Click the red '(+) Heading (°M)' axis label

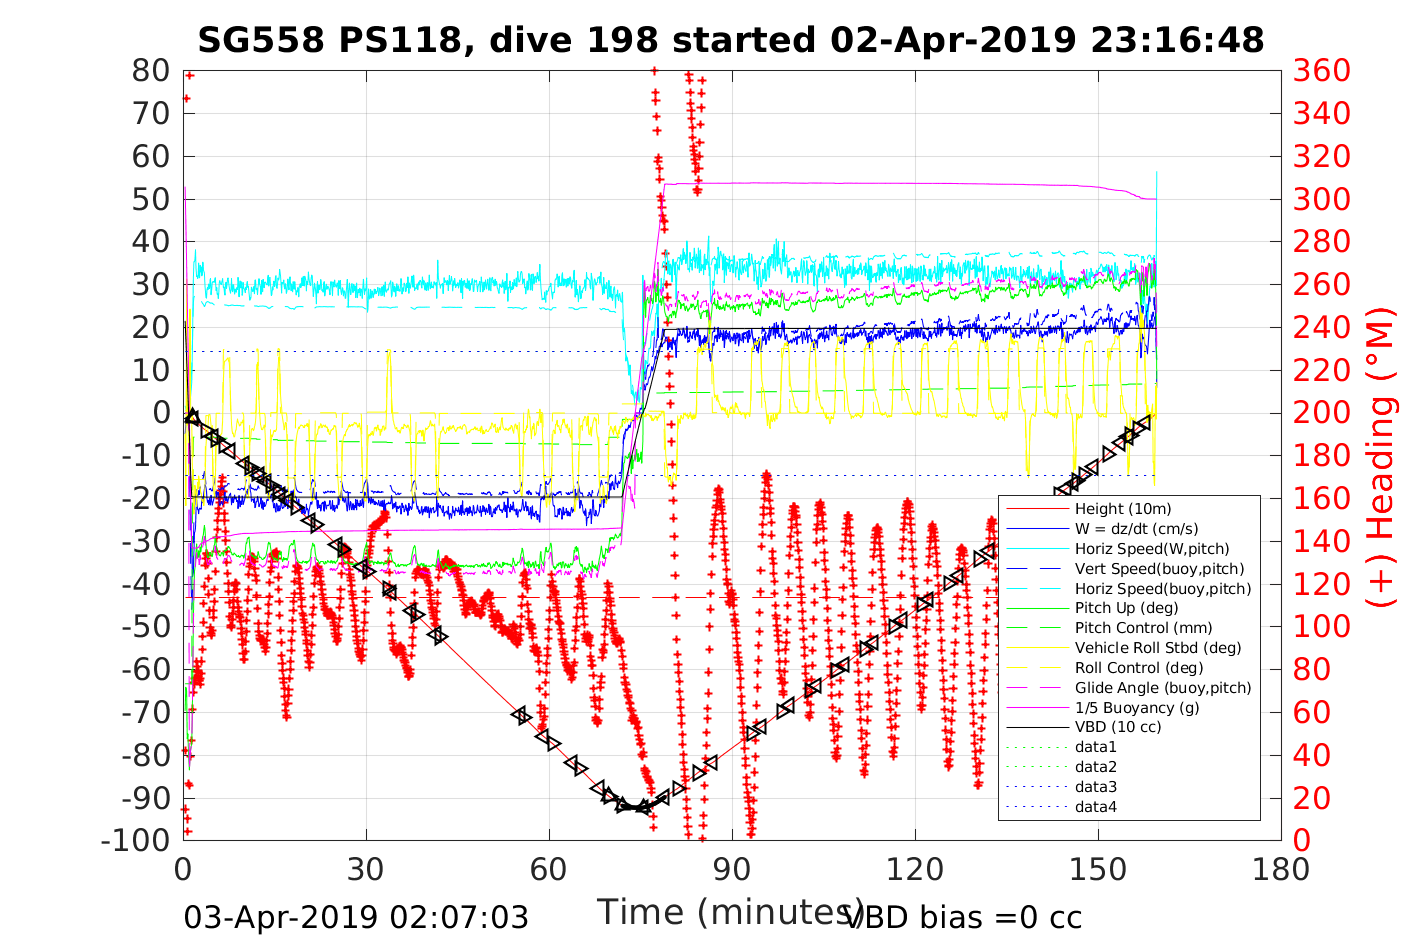[1381, 456]
